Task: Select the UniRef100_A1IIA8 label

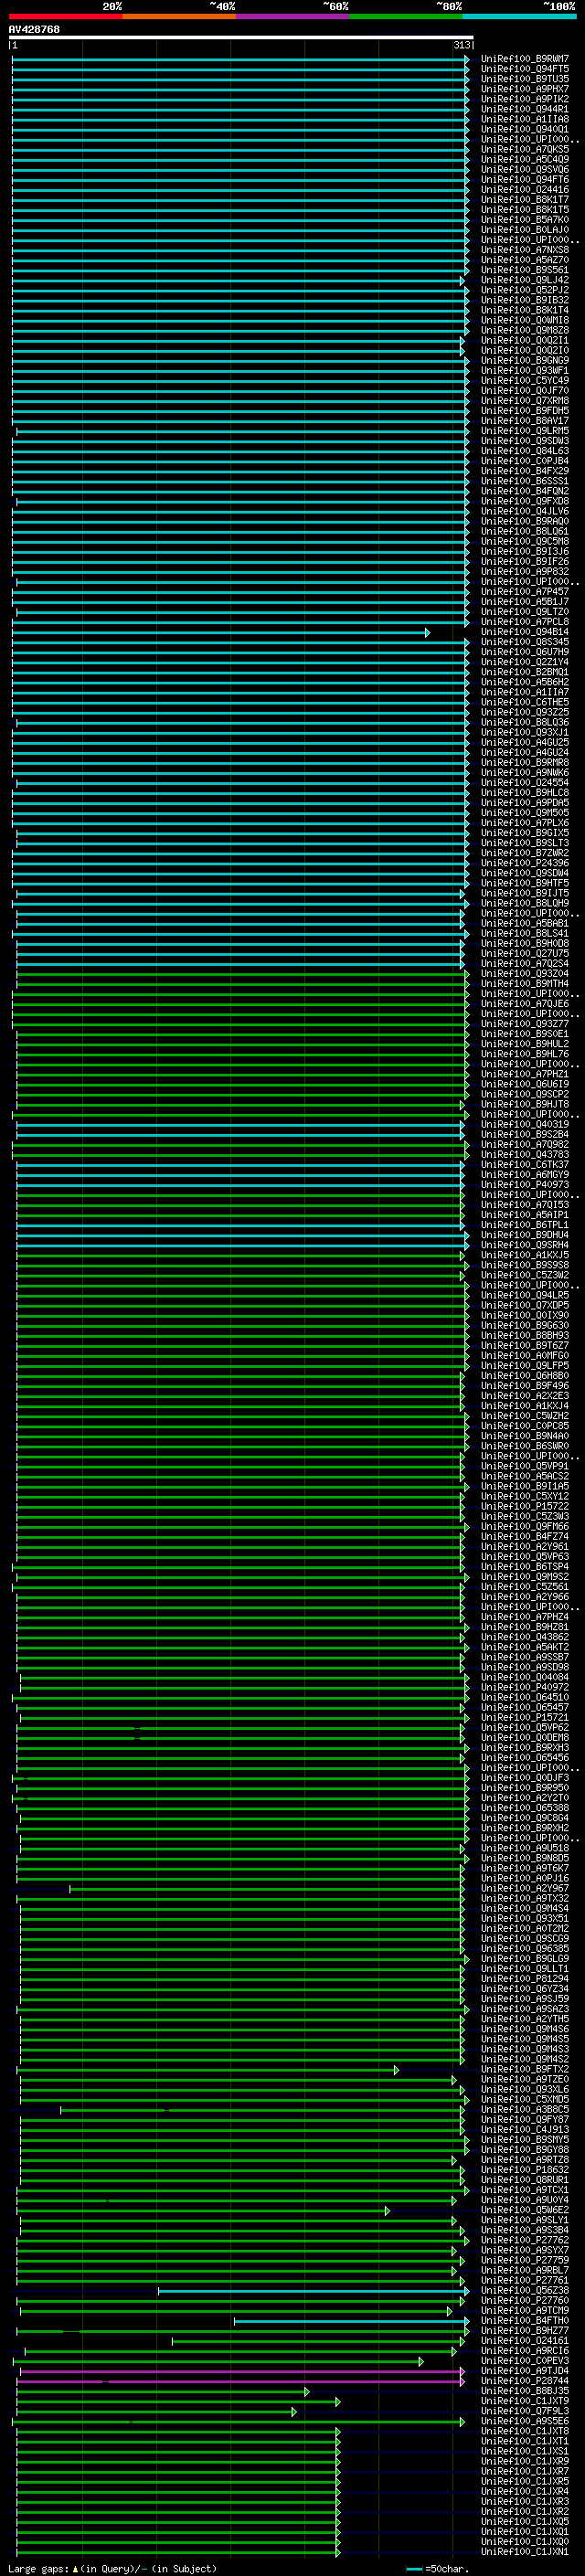Action: click(525, 119)
